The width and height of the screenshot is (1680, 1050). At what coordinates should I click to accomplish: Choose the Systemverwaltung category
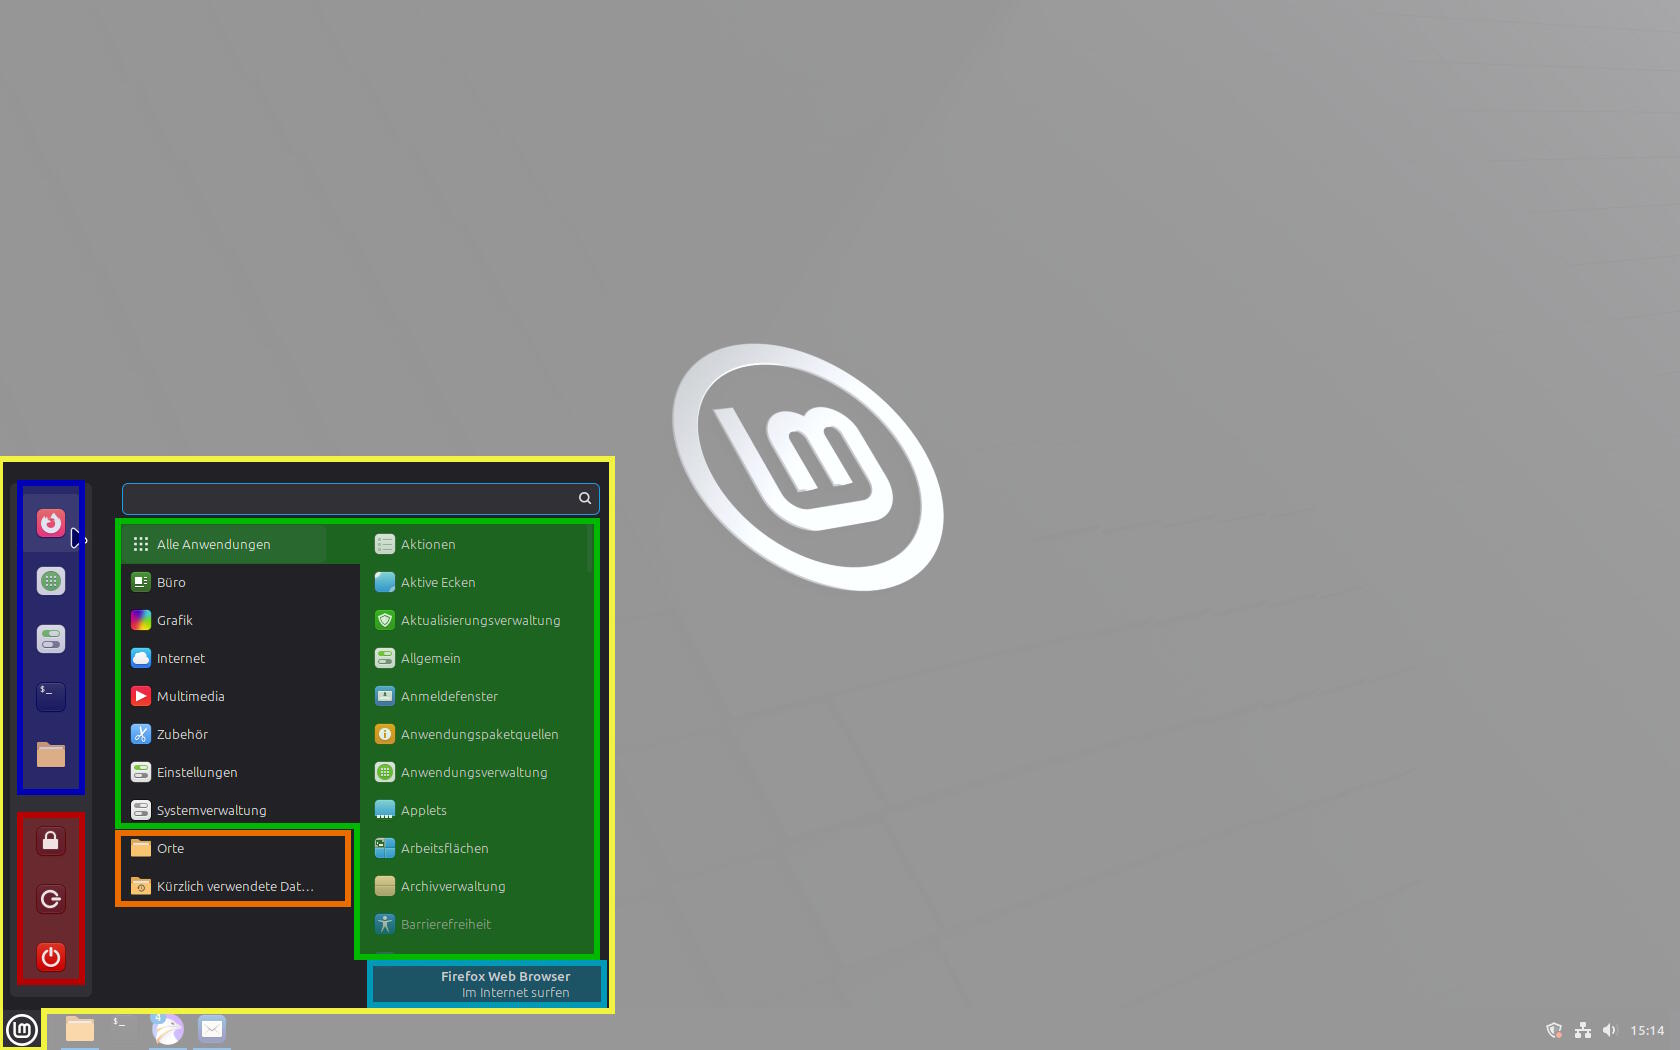(241, 810)
